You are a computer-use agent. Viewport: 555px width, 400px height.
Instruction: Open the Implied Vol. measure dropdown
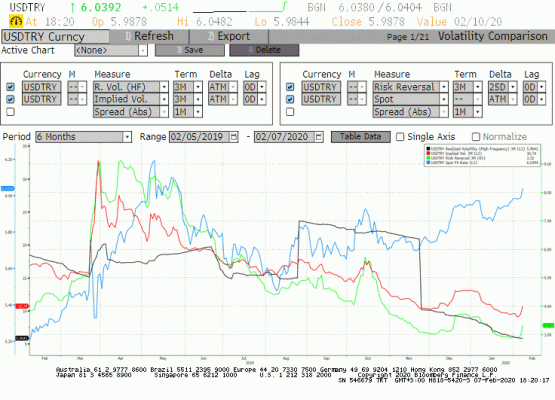tap(164, 99)
